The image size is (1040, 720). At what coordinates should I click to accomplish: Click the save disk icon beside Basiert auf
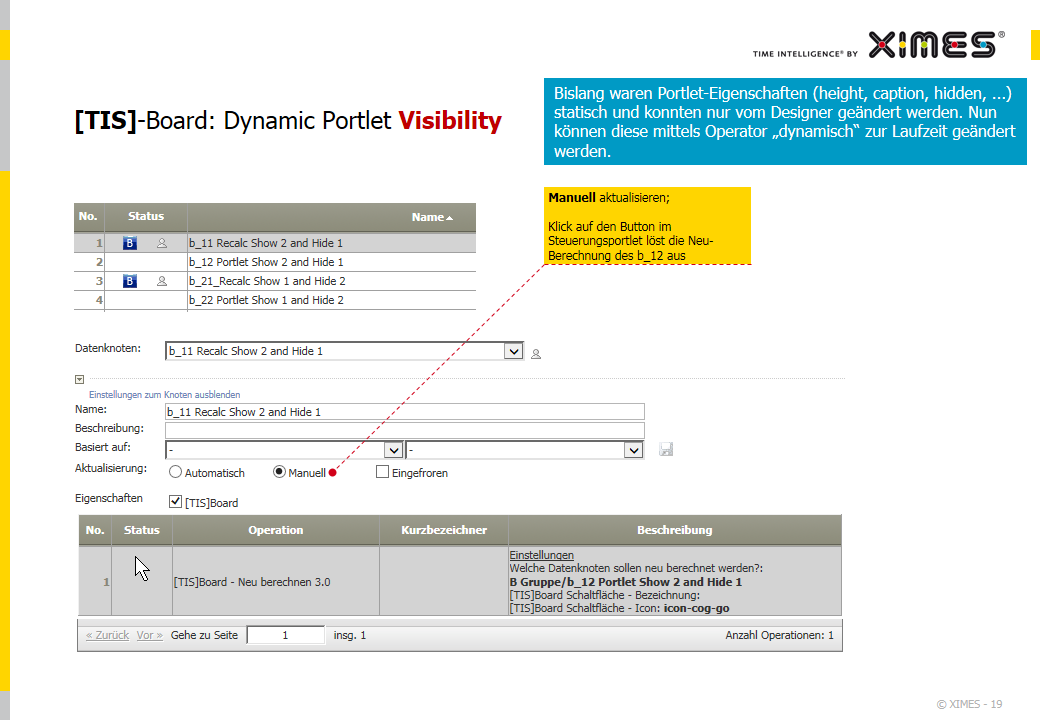[666, 450]
